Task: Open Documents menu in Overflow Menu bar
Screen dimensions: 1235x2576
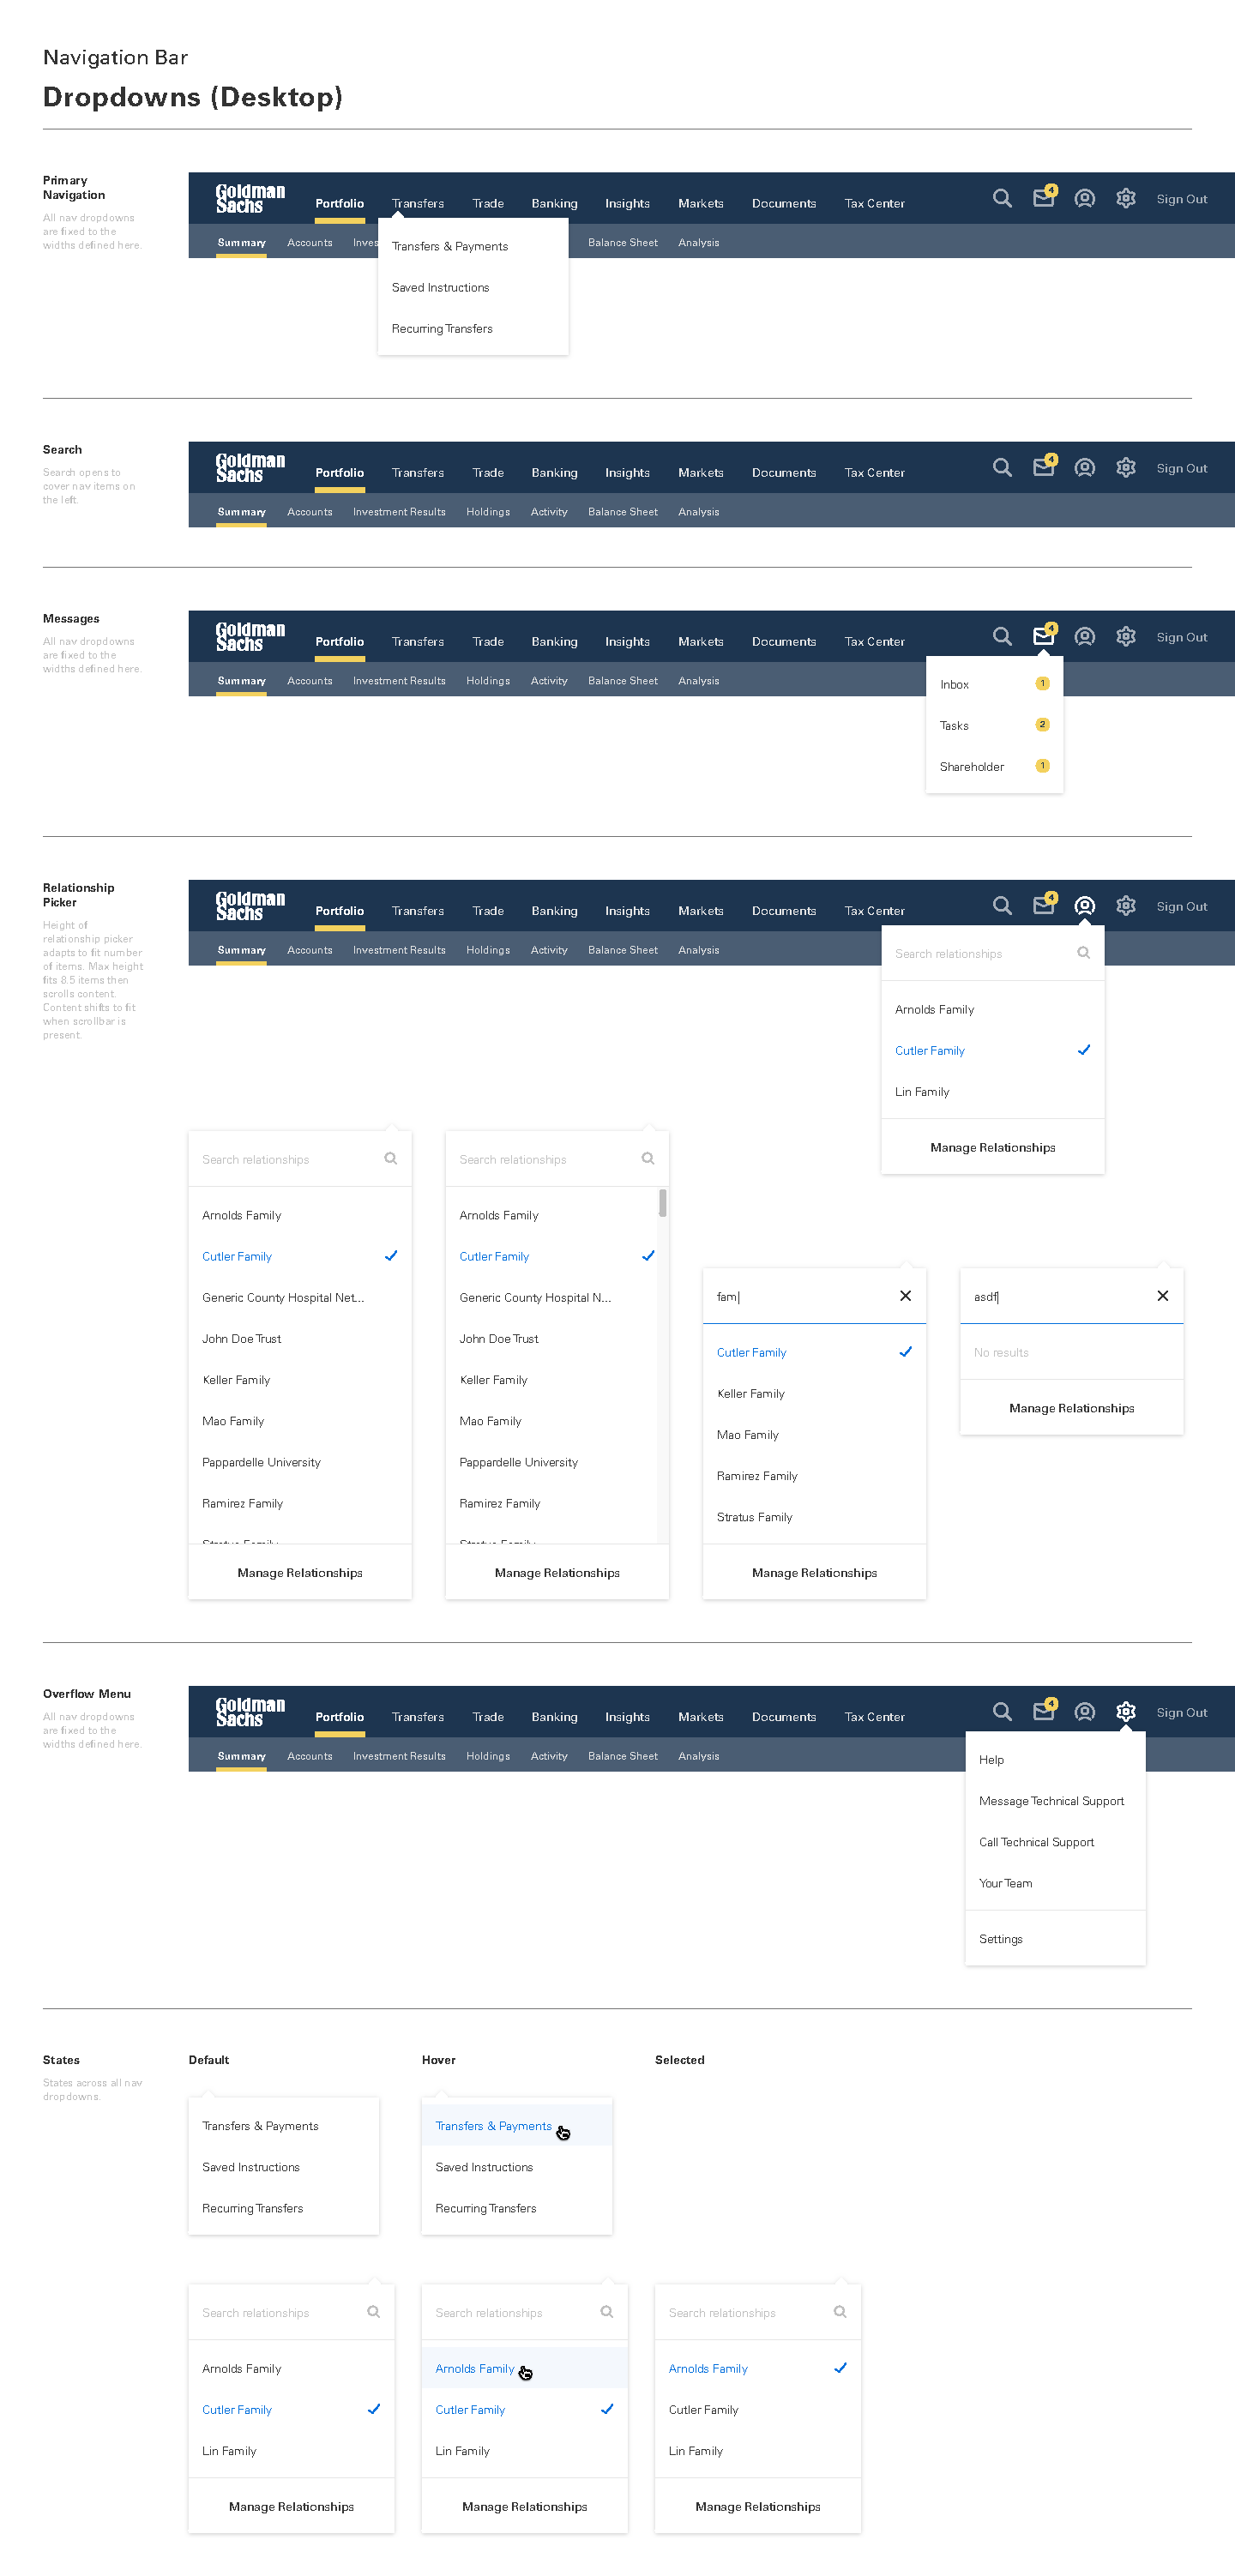Action: tap(783, 1716)
